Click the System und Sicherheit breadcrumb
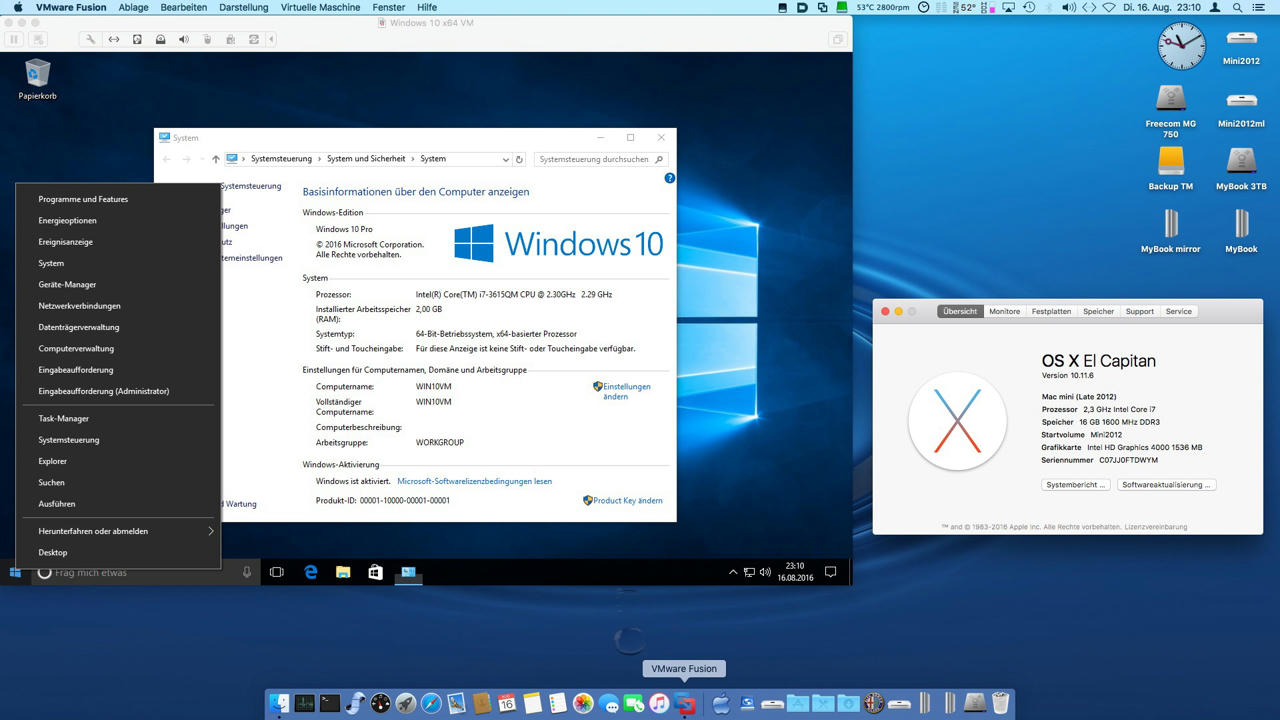The height and width of the screenshot is (720, 1280). (366, 159)
